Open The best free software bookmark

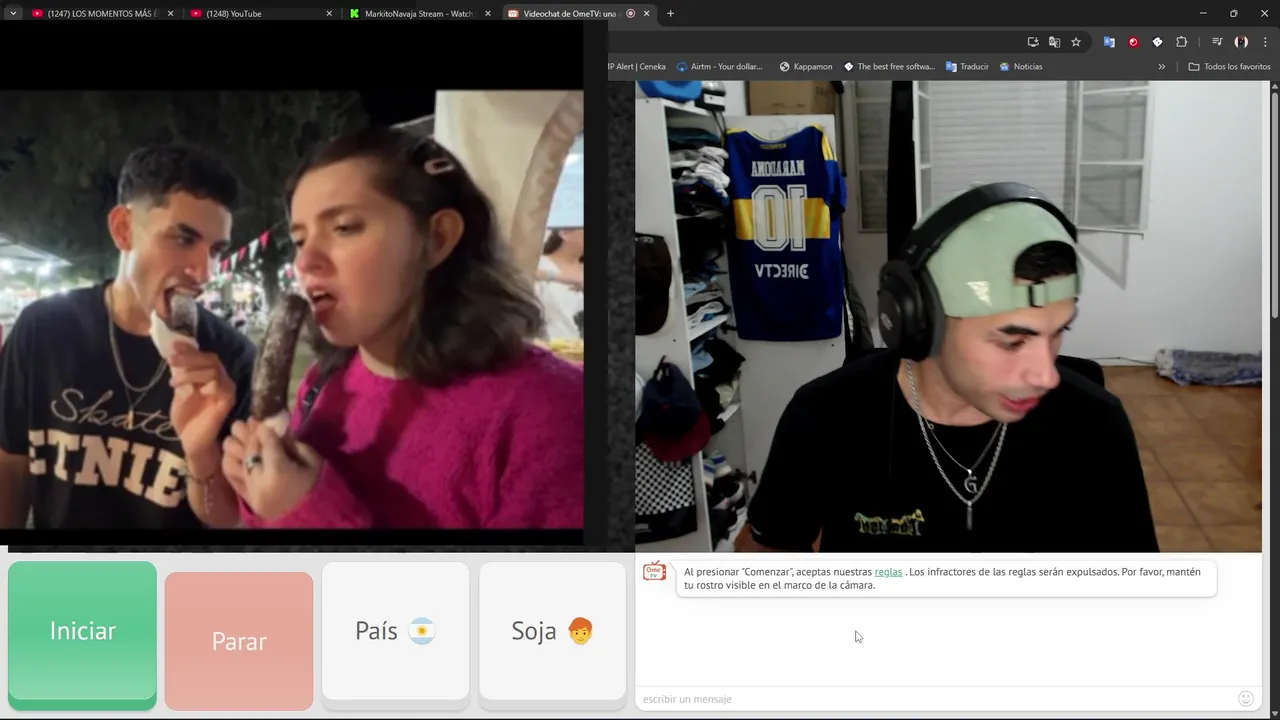889,67
